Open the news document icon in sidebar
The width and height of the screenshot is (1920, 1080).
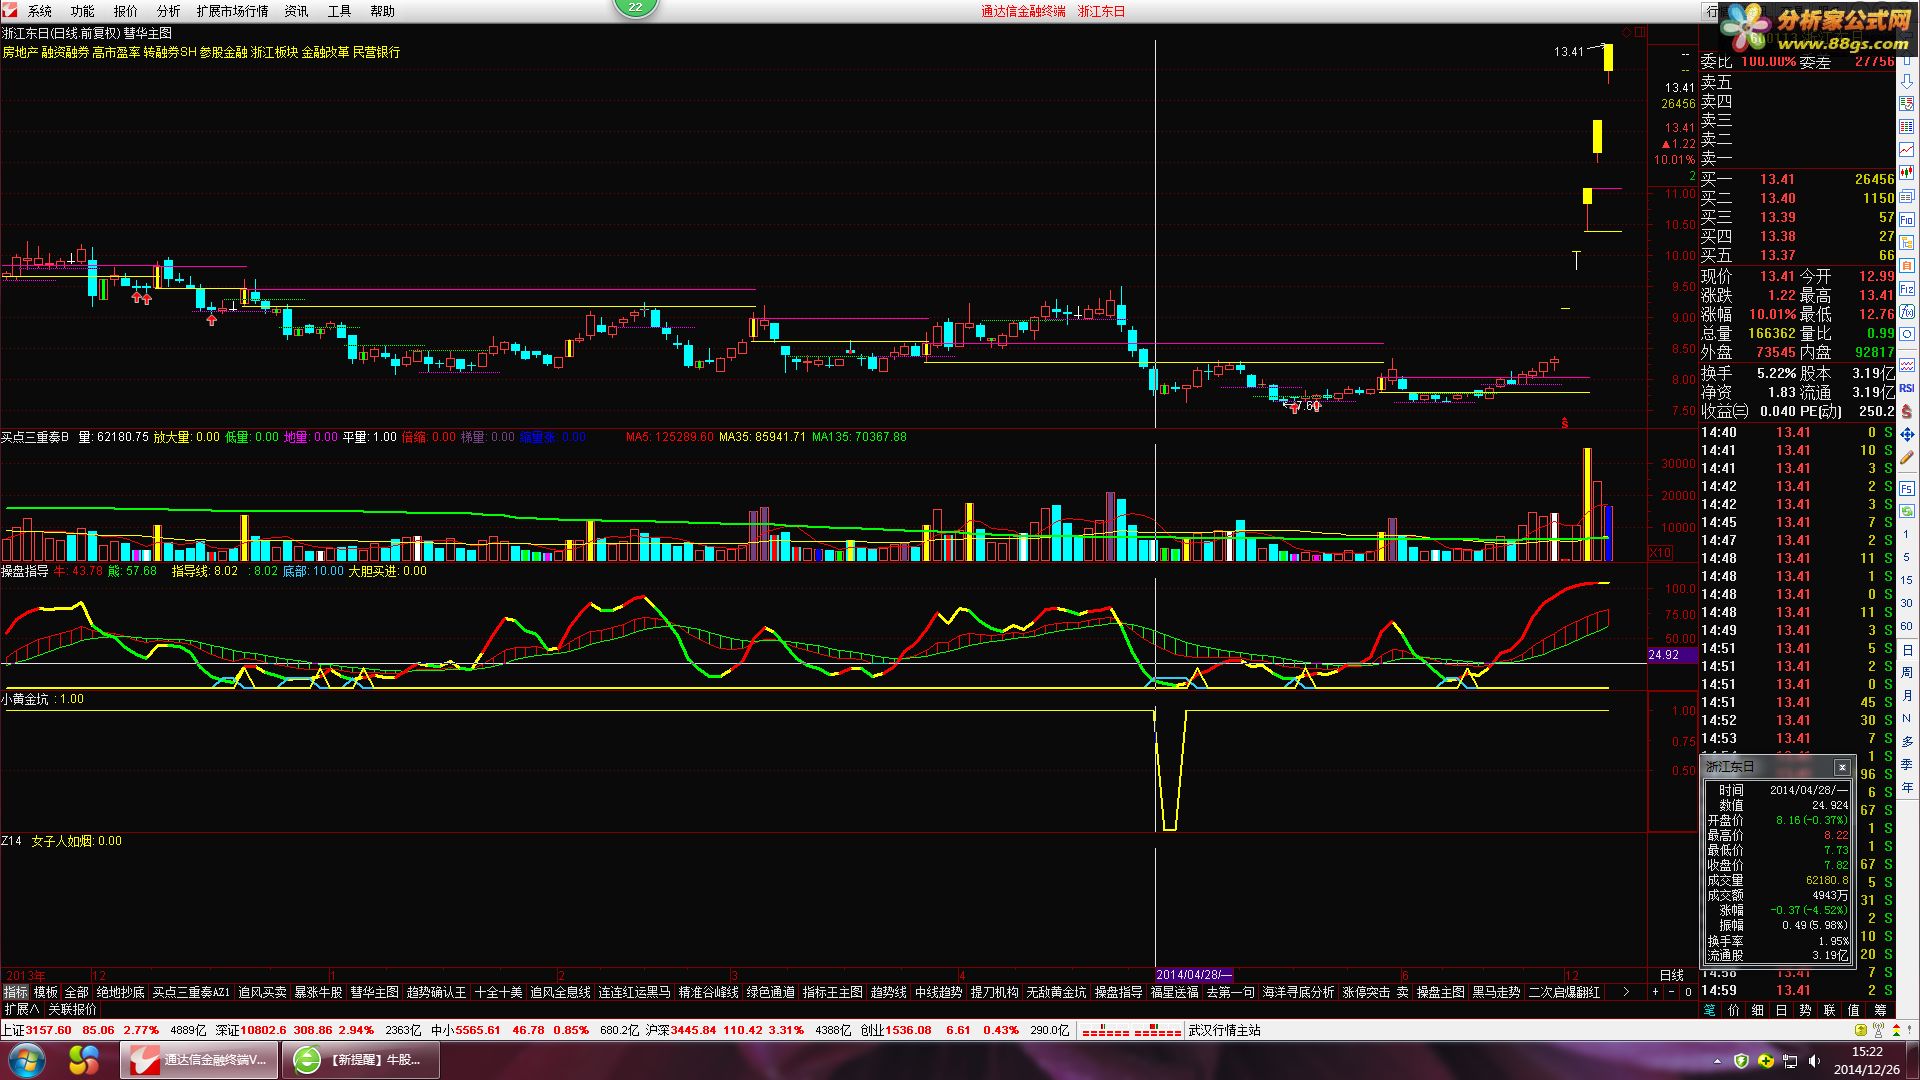tap(1907, 196)
